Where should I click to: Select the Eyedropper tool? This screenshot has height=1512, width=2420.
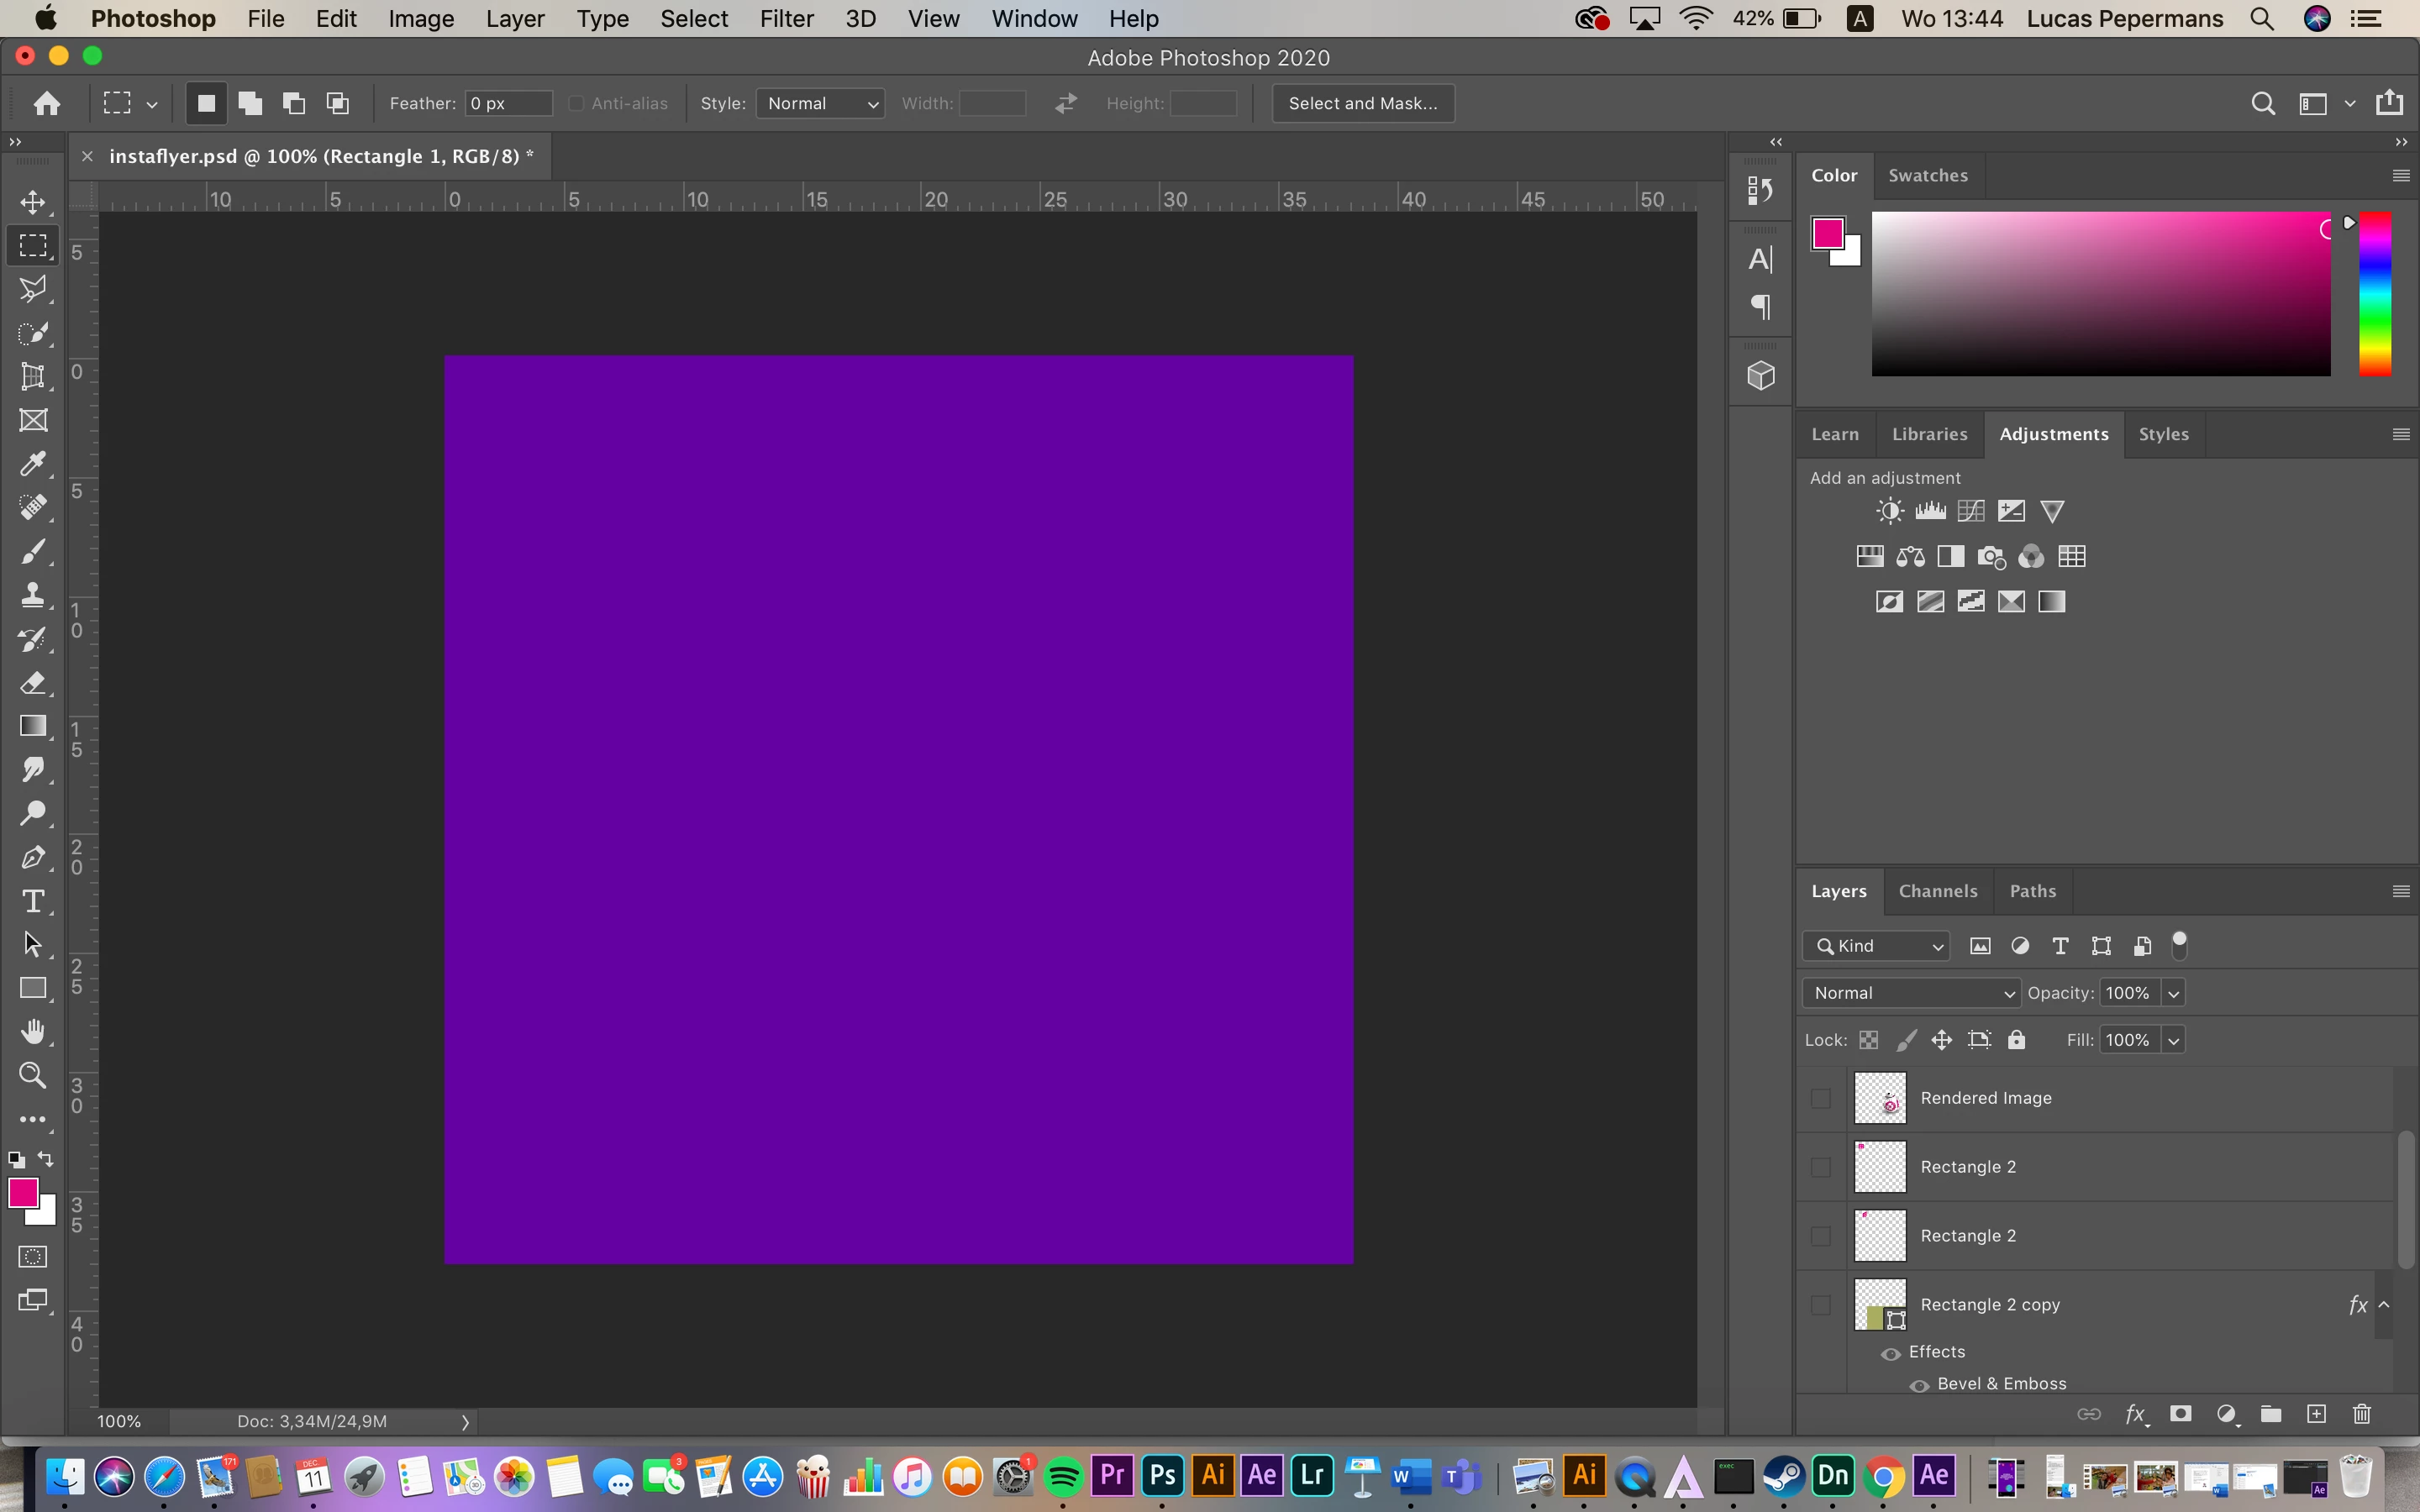(33, 464)
